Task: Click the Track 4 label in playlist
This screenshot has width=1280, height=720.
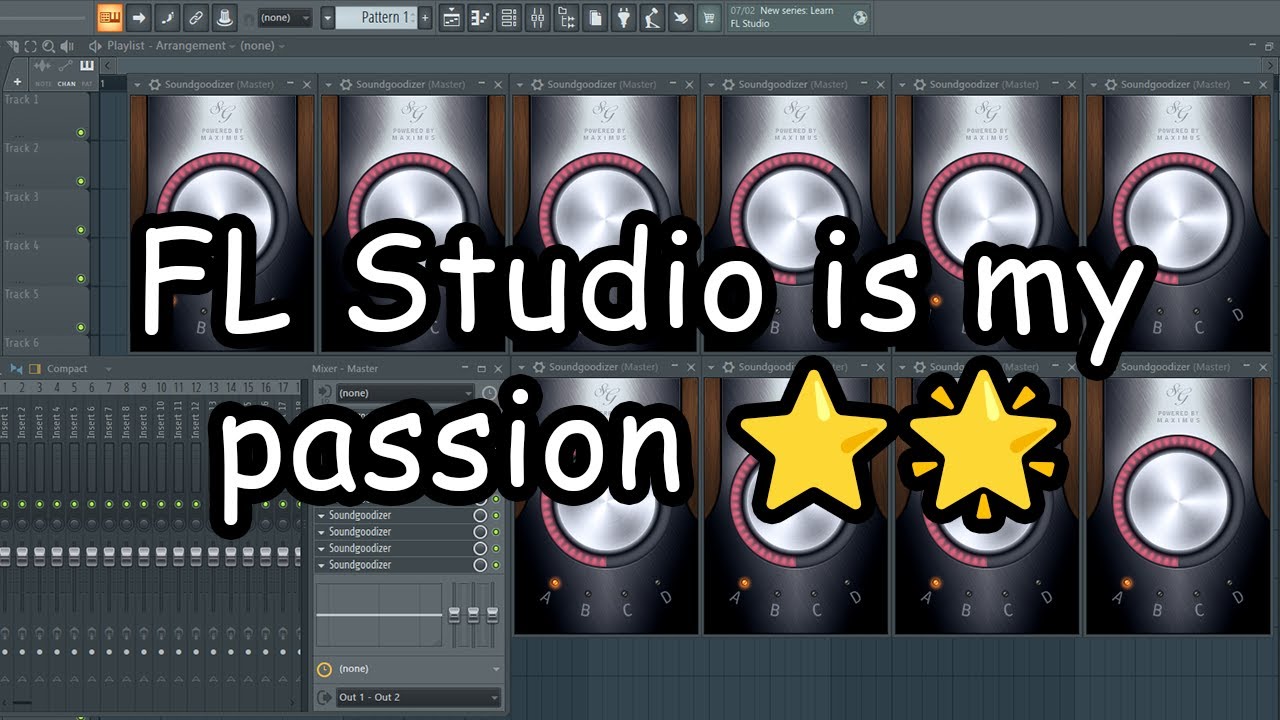Action: pos(22,245)
